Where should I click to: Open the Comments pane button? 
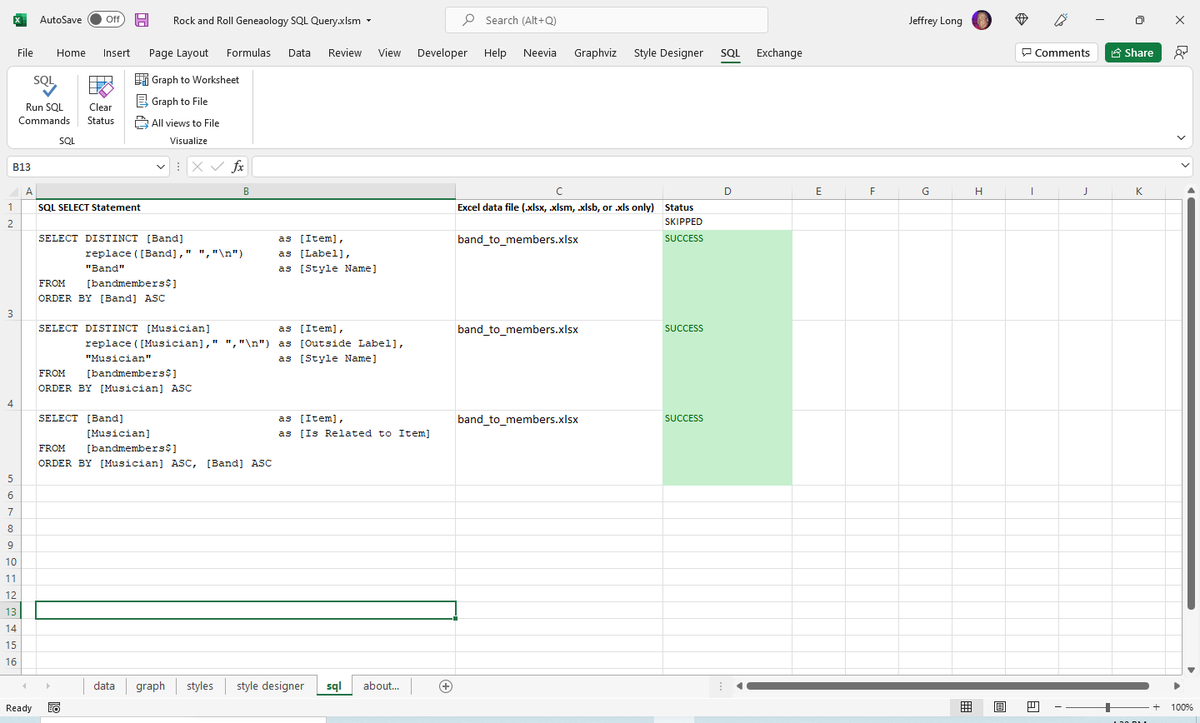click(x=1055, y=53)
